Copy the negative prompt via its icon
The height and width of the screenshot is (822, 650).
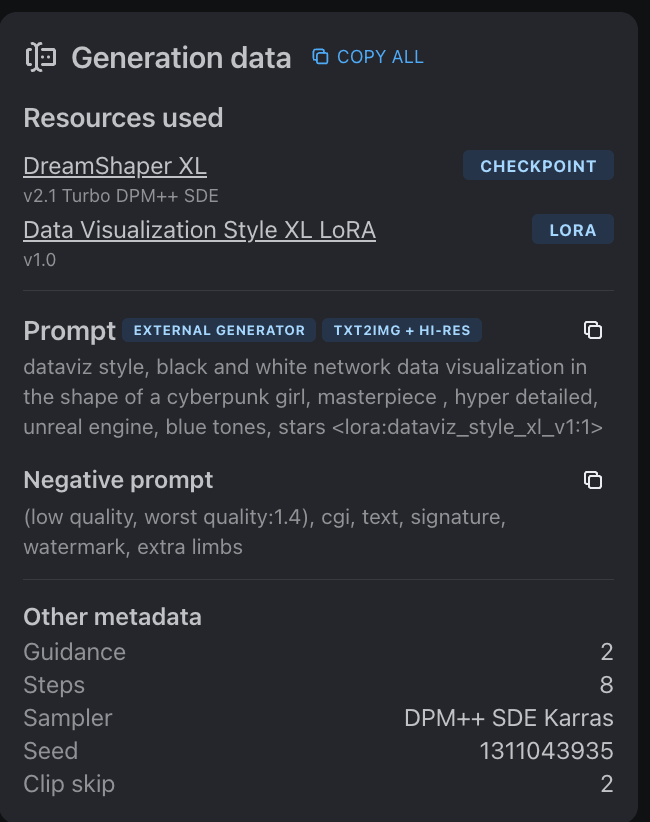click(x=593, y=480)
